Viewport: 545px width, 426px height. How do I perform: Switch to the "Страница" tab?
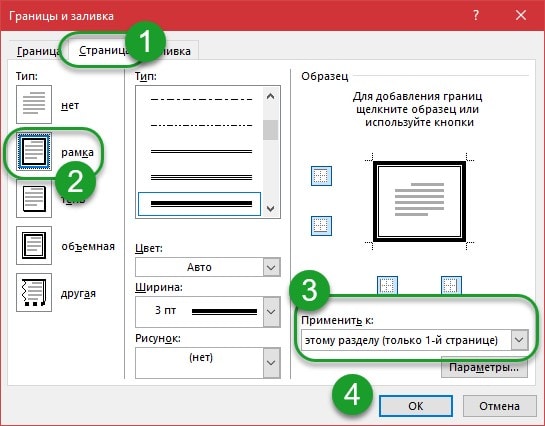[x=103, y=50]
